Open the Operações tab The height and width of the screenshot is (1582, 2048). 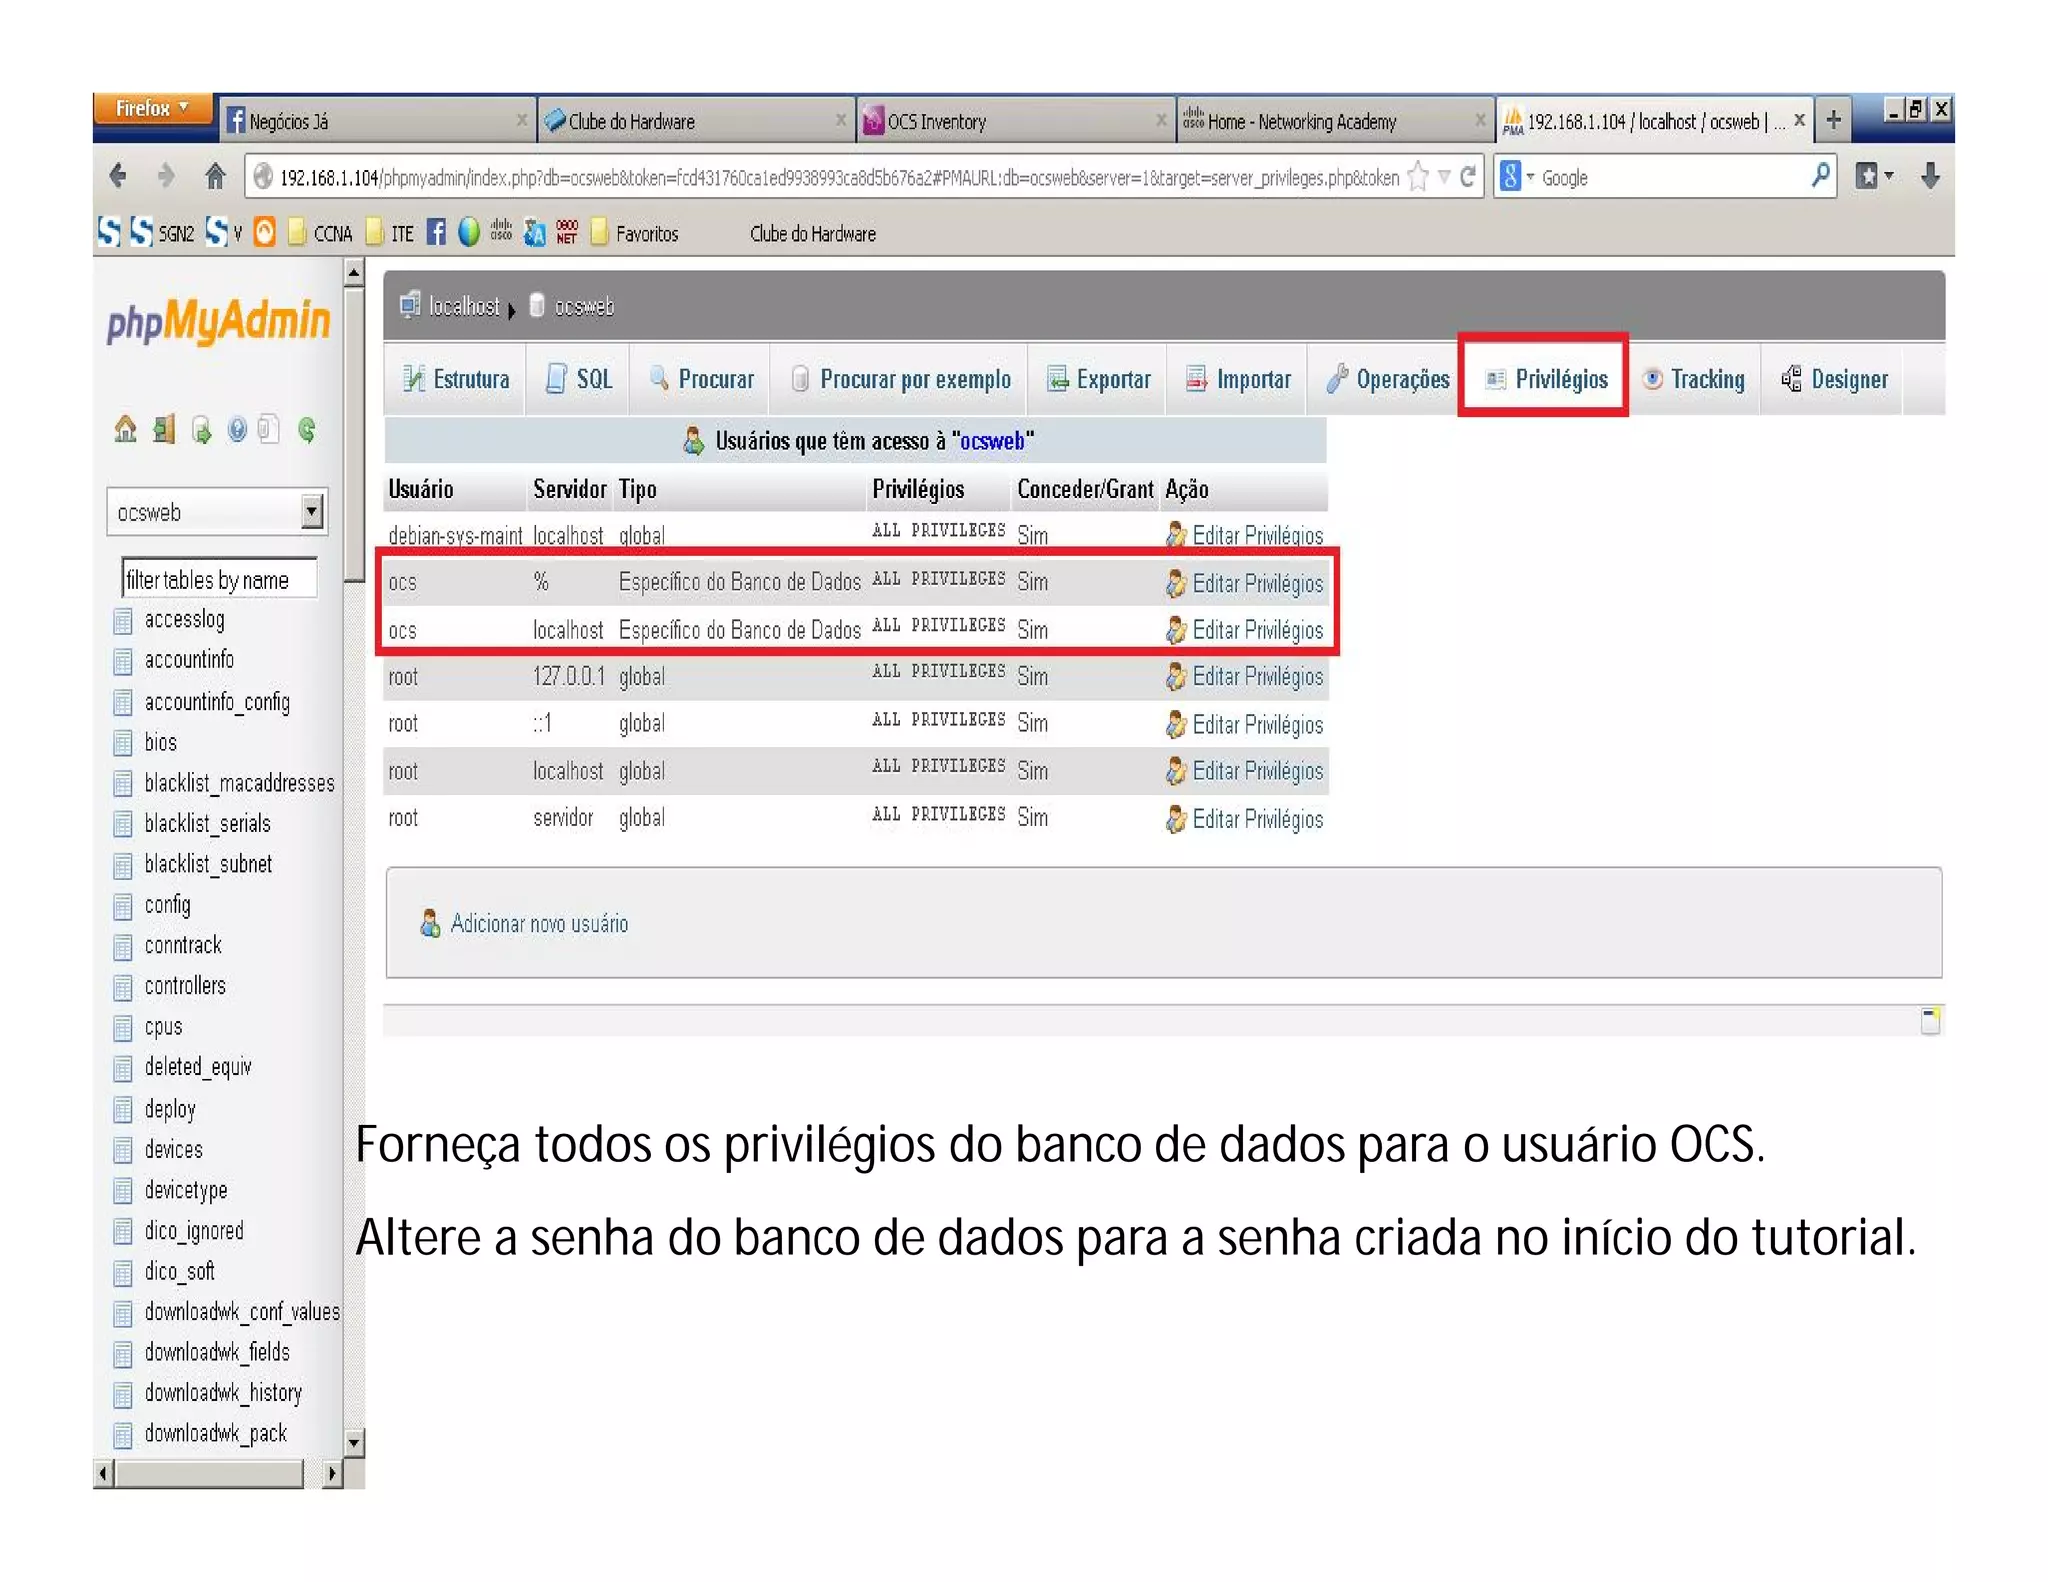(x=1386, y=379)
